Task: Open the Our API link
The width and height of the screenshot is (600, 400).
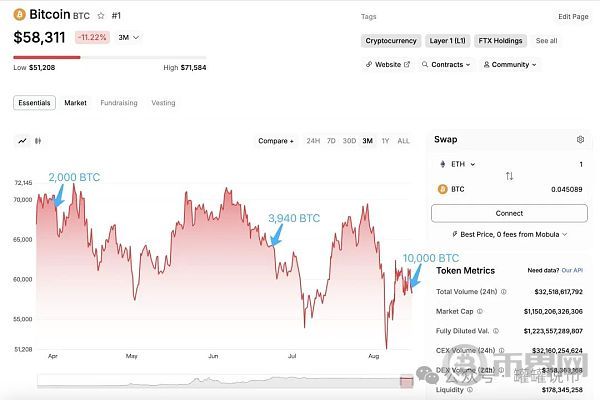Action: [572, 271]
